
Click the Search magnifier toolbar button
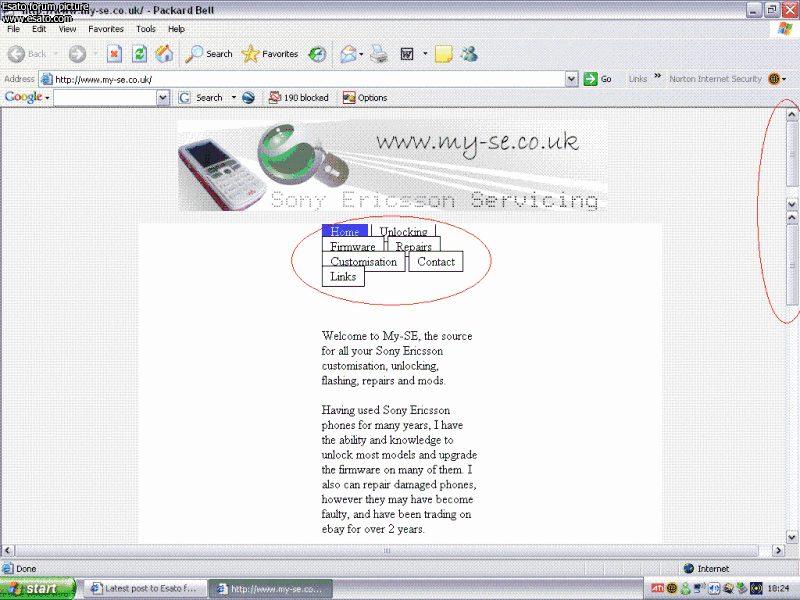click(209, 54)
